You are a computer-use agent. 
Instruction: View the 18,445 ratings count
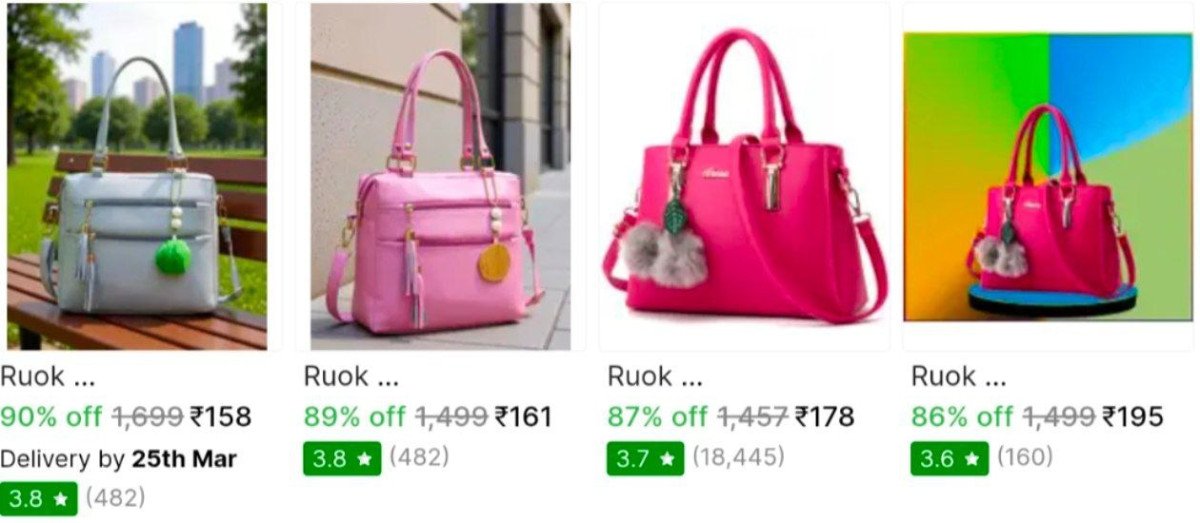[x=739, y=458]
